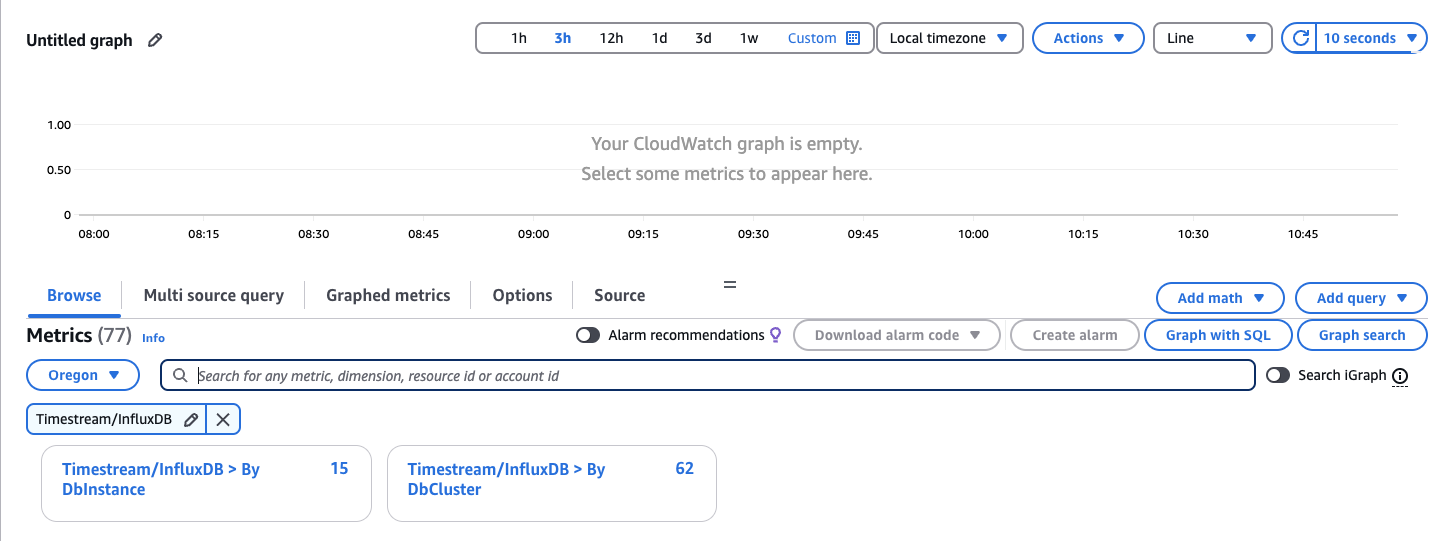Click the lightbulb icon near Alarm recommendations
The height and width of the screenshot is (541, 1452).
(775, 335)
